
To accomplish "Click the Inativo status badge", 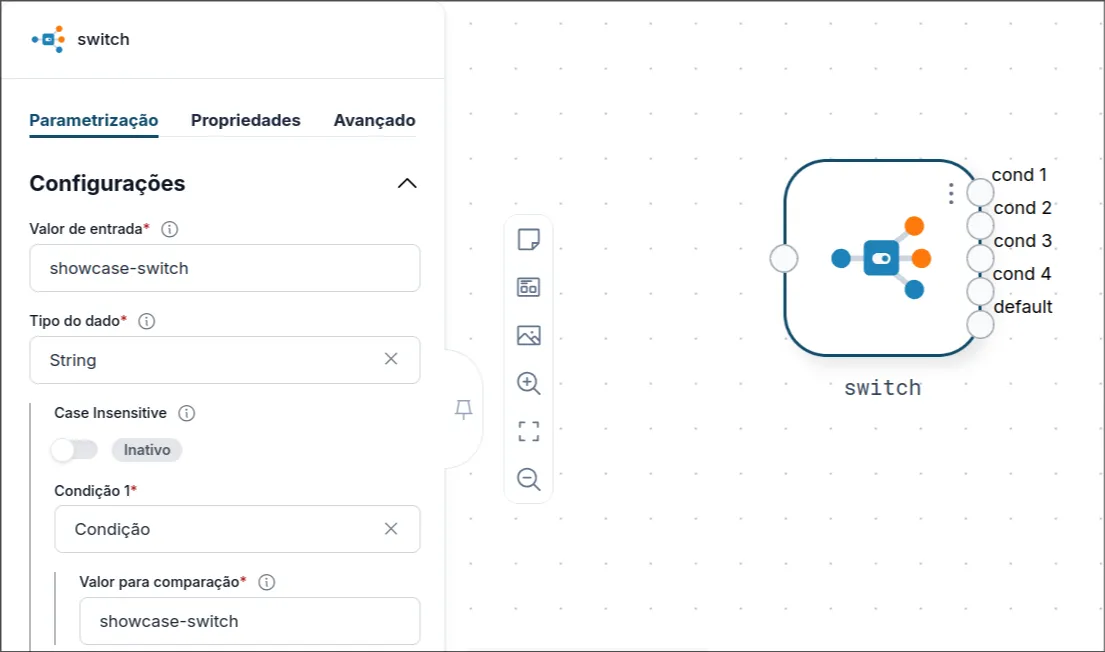I will click(x=147, y=450).
